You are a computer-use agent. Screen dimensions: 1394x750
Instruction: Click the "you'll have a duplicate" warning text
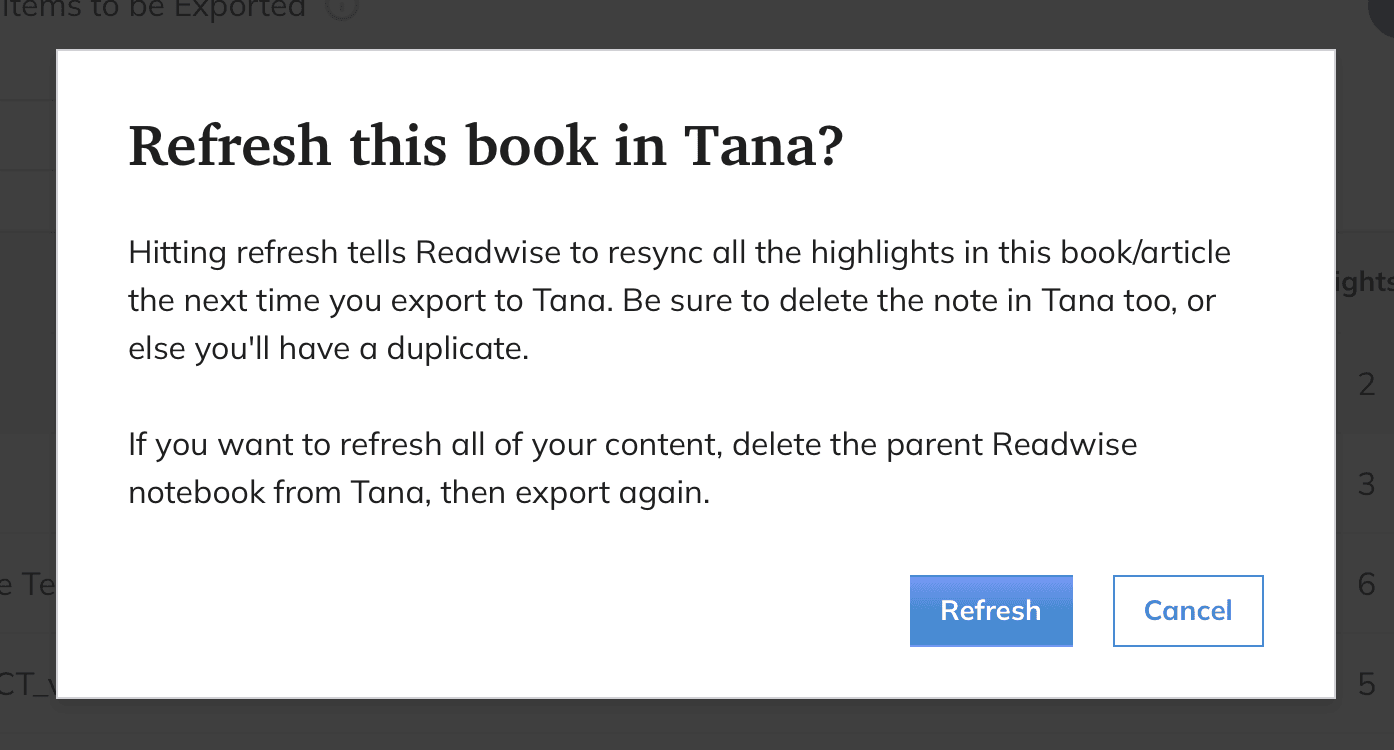pos(328,350)
